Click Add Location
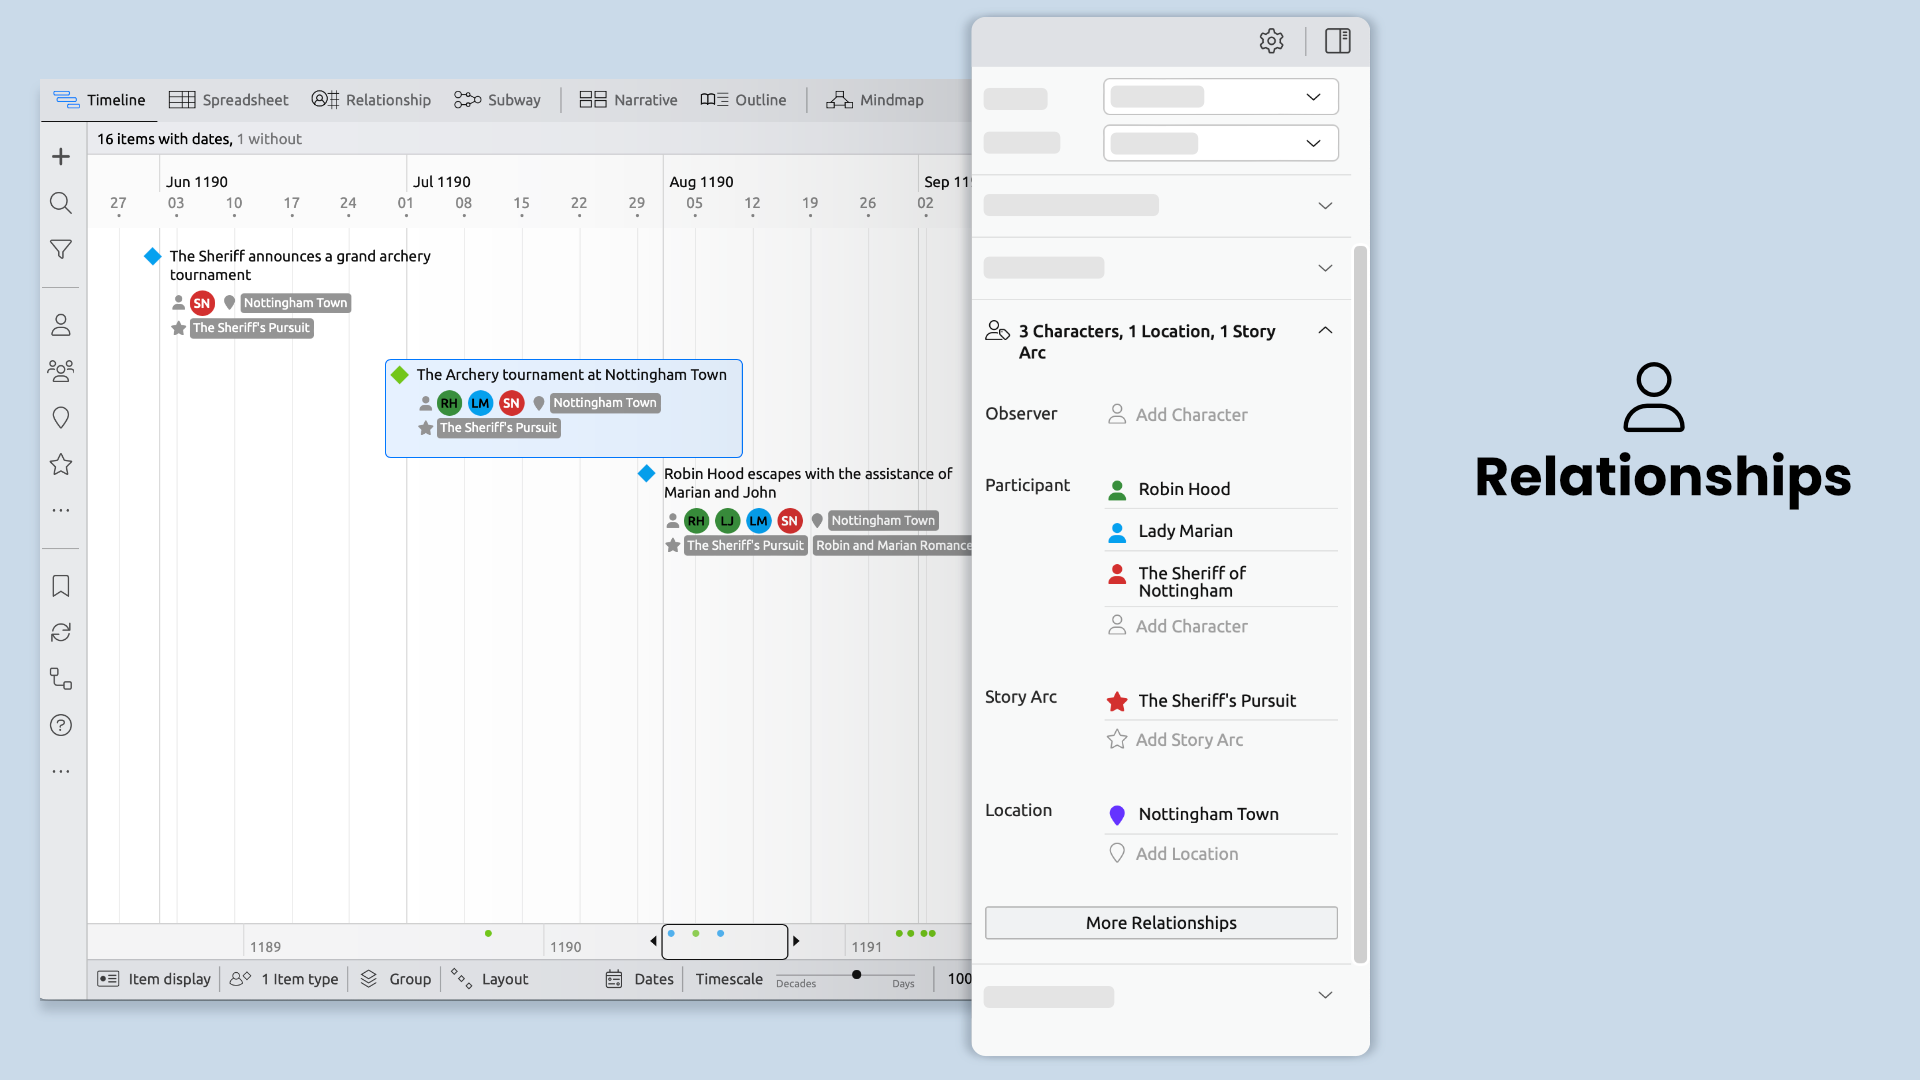This screenshot has height=1080, width=1920. [x=1173, y=854]
